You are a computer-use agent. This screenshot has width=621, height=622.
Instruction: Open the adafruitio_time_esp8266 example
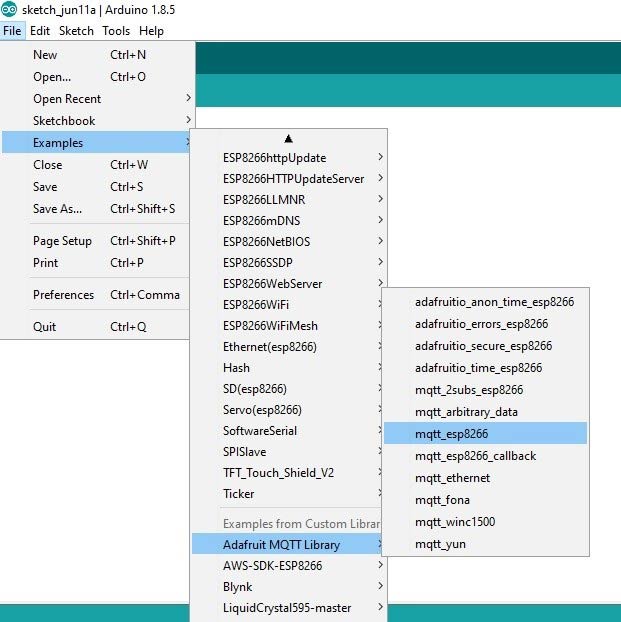(485, 368)
